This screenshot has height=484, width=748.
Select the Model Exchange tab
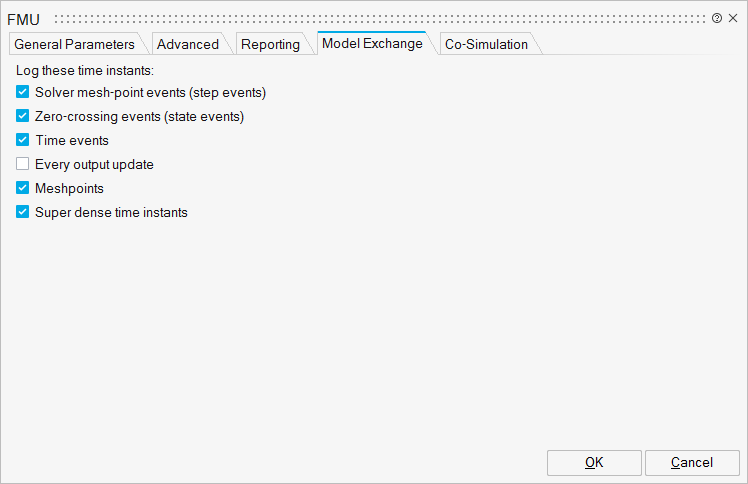pyautogui.click(x=372, y=44)
